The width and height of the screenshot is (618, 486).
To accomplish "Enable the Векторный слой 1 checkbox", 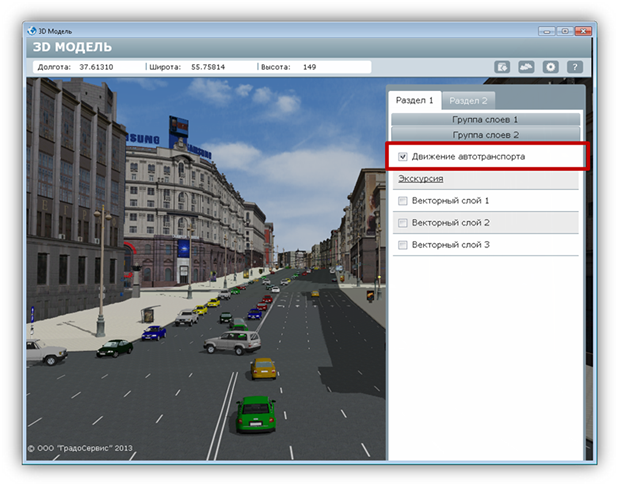I will click(x=402, y=201).
